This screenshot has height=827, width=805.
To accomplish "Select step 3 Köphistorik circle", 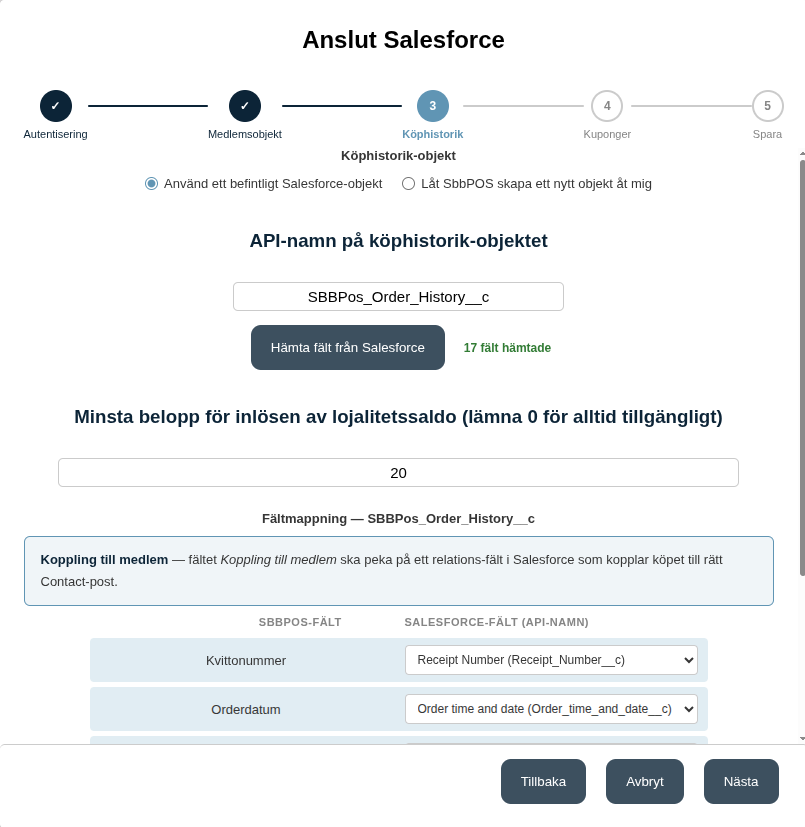I will (x=433, y=106).
